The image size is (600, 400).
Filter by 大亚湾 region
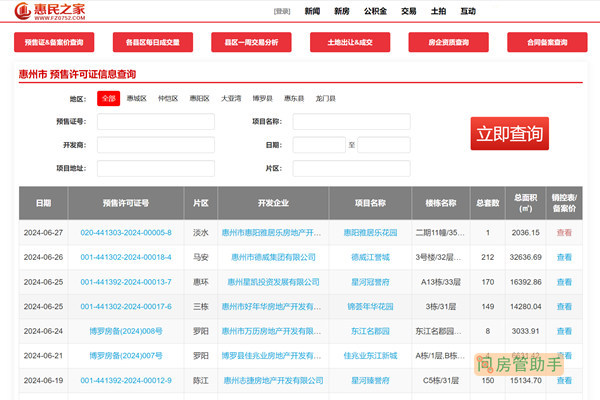point(231,98)
